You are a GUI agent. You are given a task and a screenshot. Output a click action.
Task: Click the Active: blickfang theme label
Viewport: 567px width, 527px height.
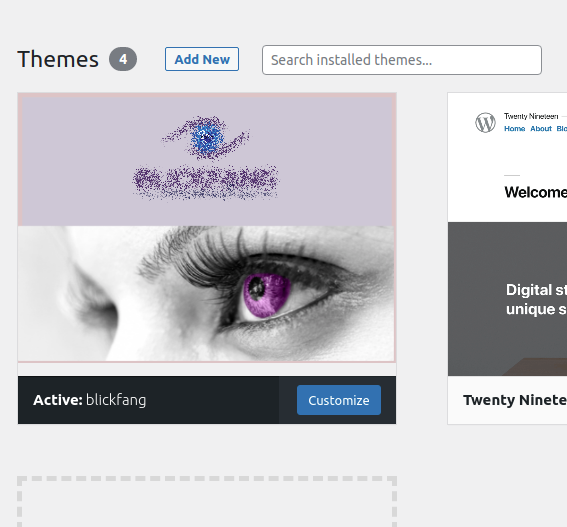(x=90, y=400)
